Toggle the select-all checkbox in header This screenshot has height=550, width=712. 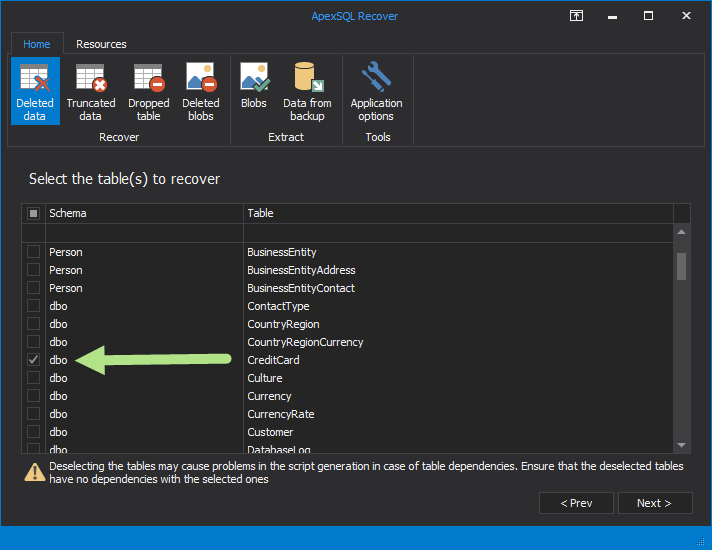[x=33, y=213]
